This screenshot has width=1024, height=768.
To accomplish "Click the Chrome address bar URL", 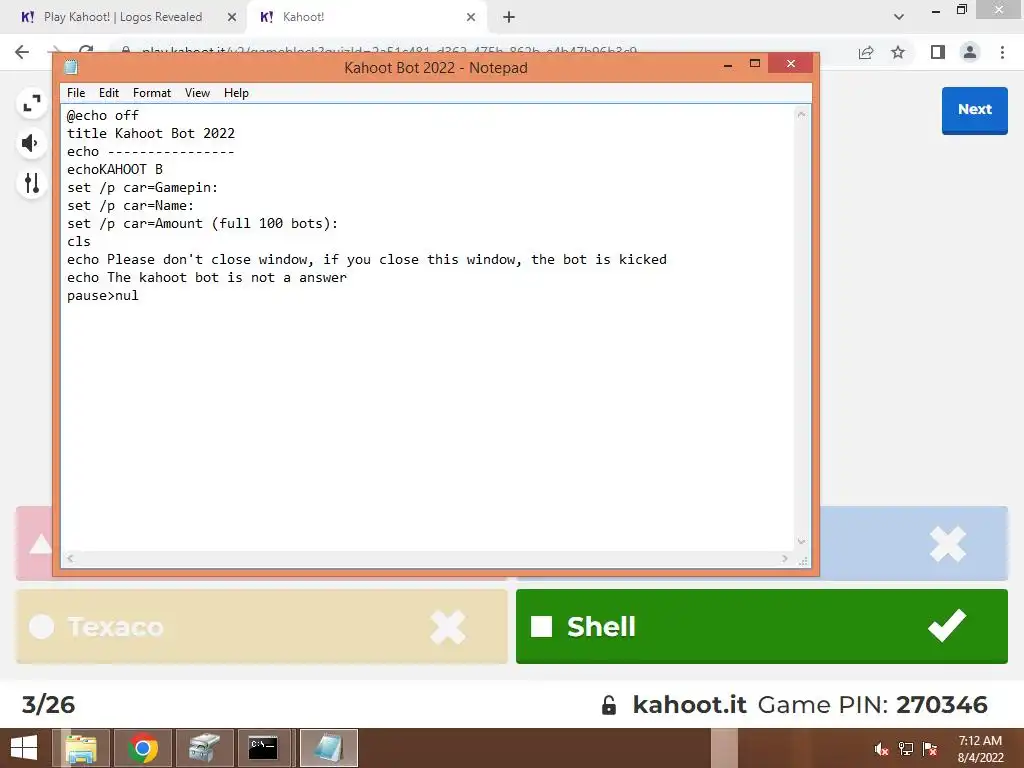I will tap(389, 51).
